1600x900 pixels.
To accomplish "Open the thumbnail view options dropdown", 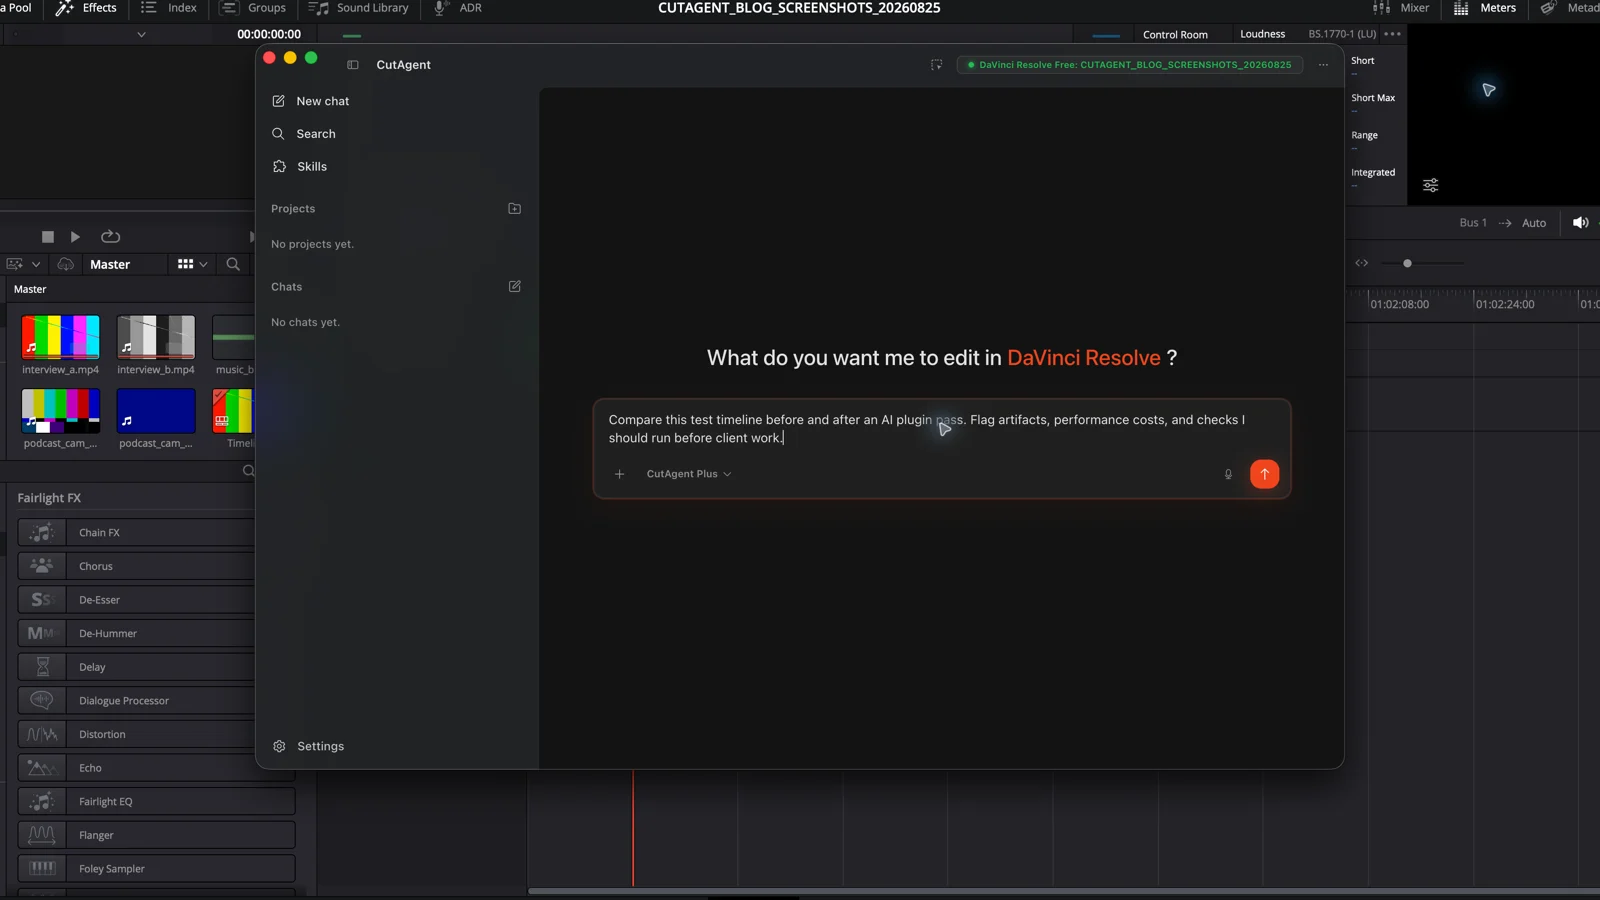I will point(192,265).
